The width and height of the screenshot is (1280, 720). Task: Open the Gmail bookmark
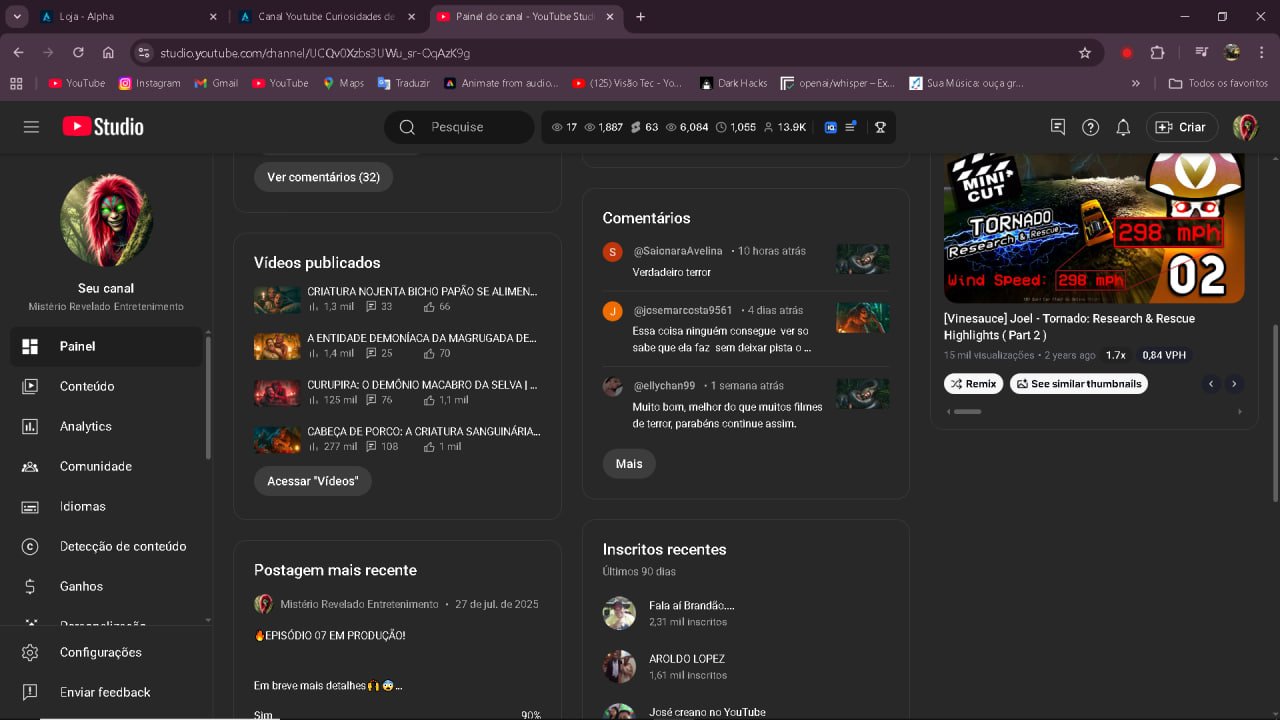tap(216, 83)
